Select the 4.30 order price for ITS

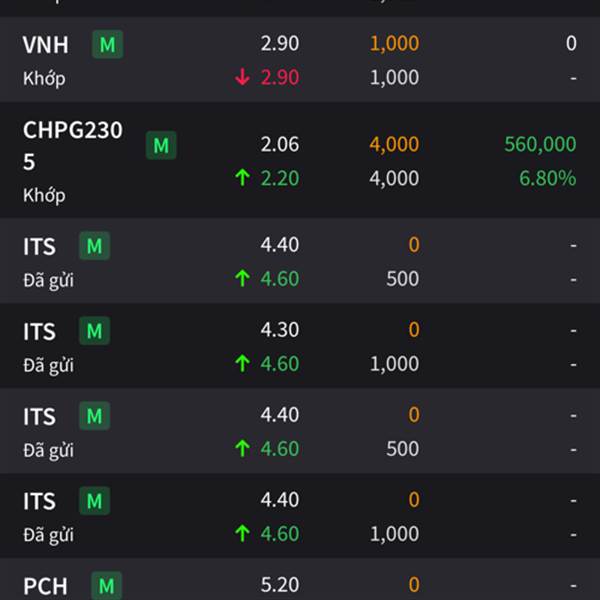[280, 329]
